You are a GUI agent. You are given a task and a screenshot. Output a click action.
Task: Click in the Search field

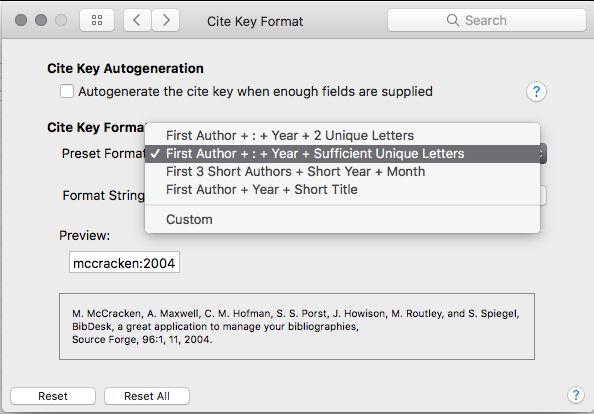pyautogui.click(x=487, y=20)
